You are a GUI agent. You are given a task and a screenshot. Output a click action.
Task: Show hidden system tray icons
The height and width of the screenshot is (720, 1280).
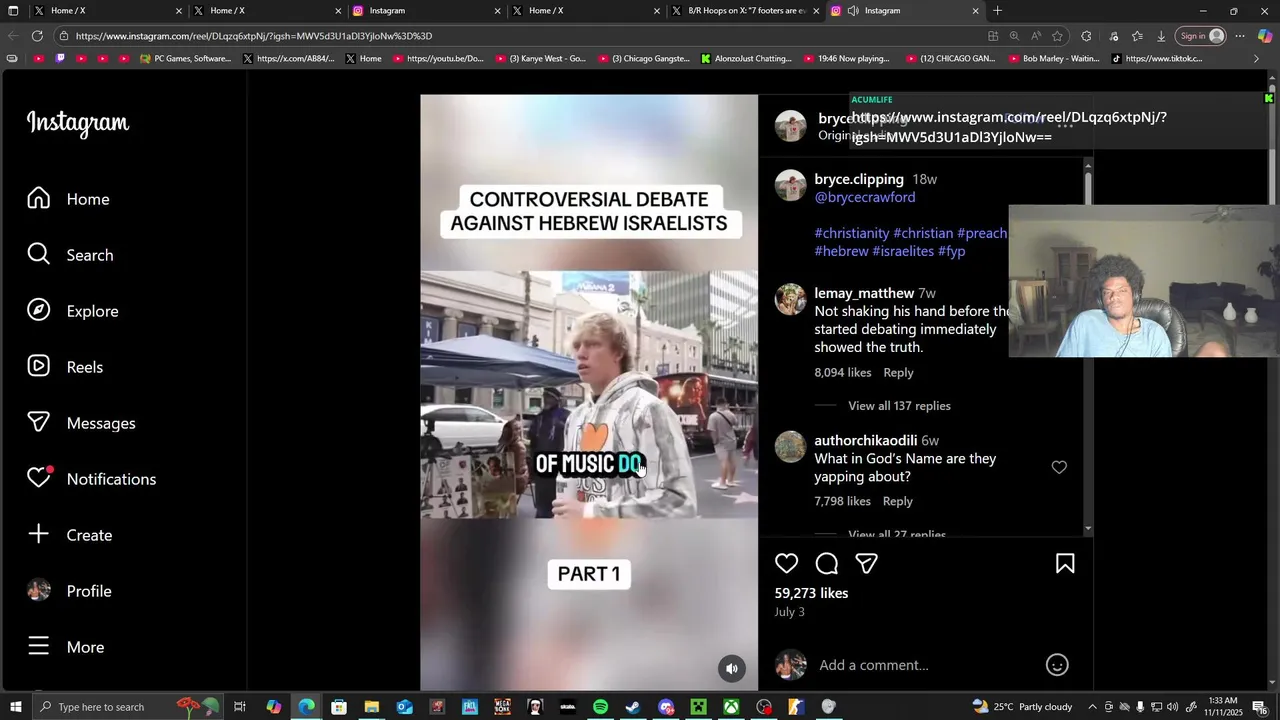click(x=1092, y=707)
